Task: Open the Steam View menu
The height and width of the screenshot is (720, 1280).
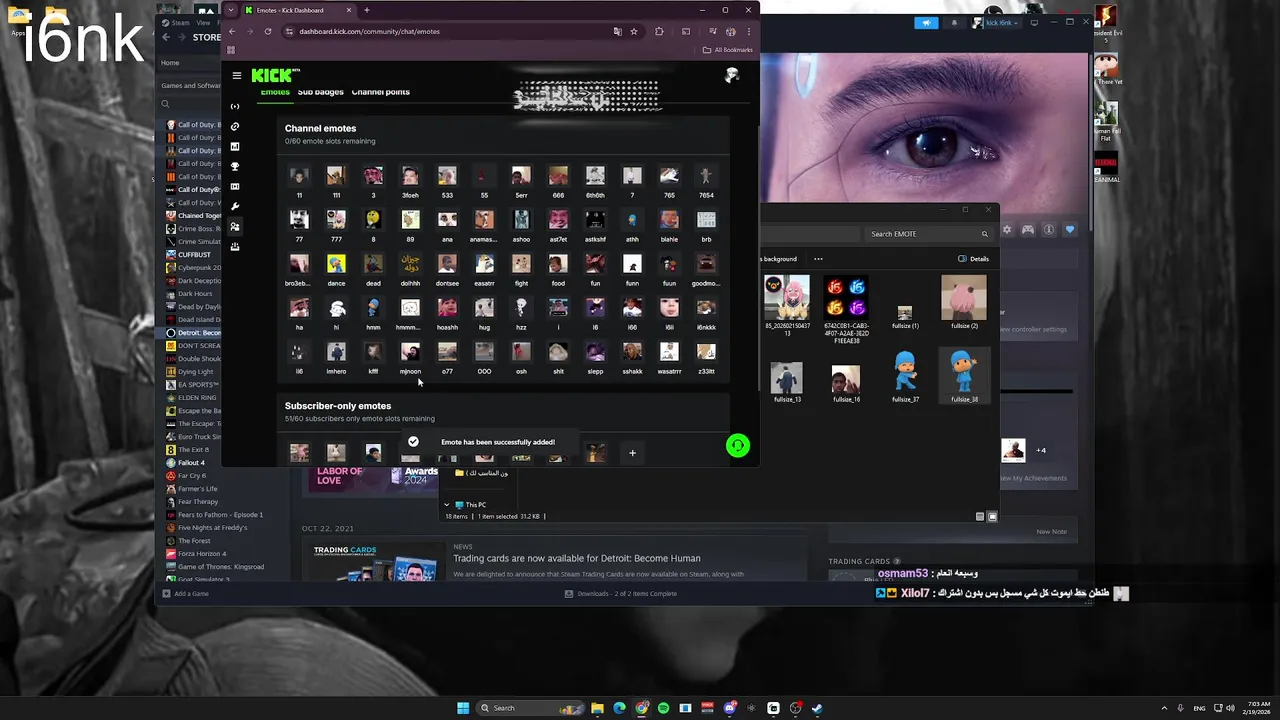Action: 204,22
